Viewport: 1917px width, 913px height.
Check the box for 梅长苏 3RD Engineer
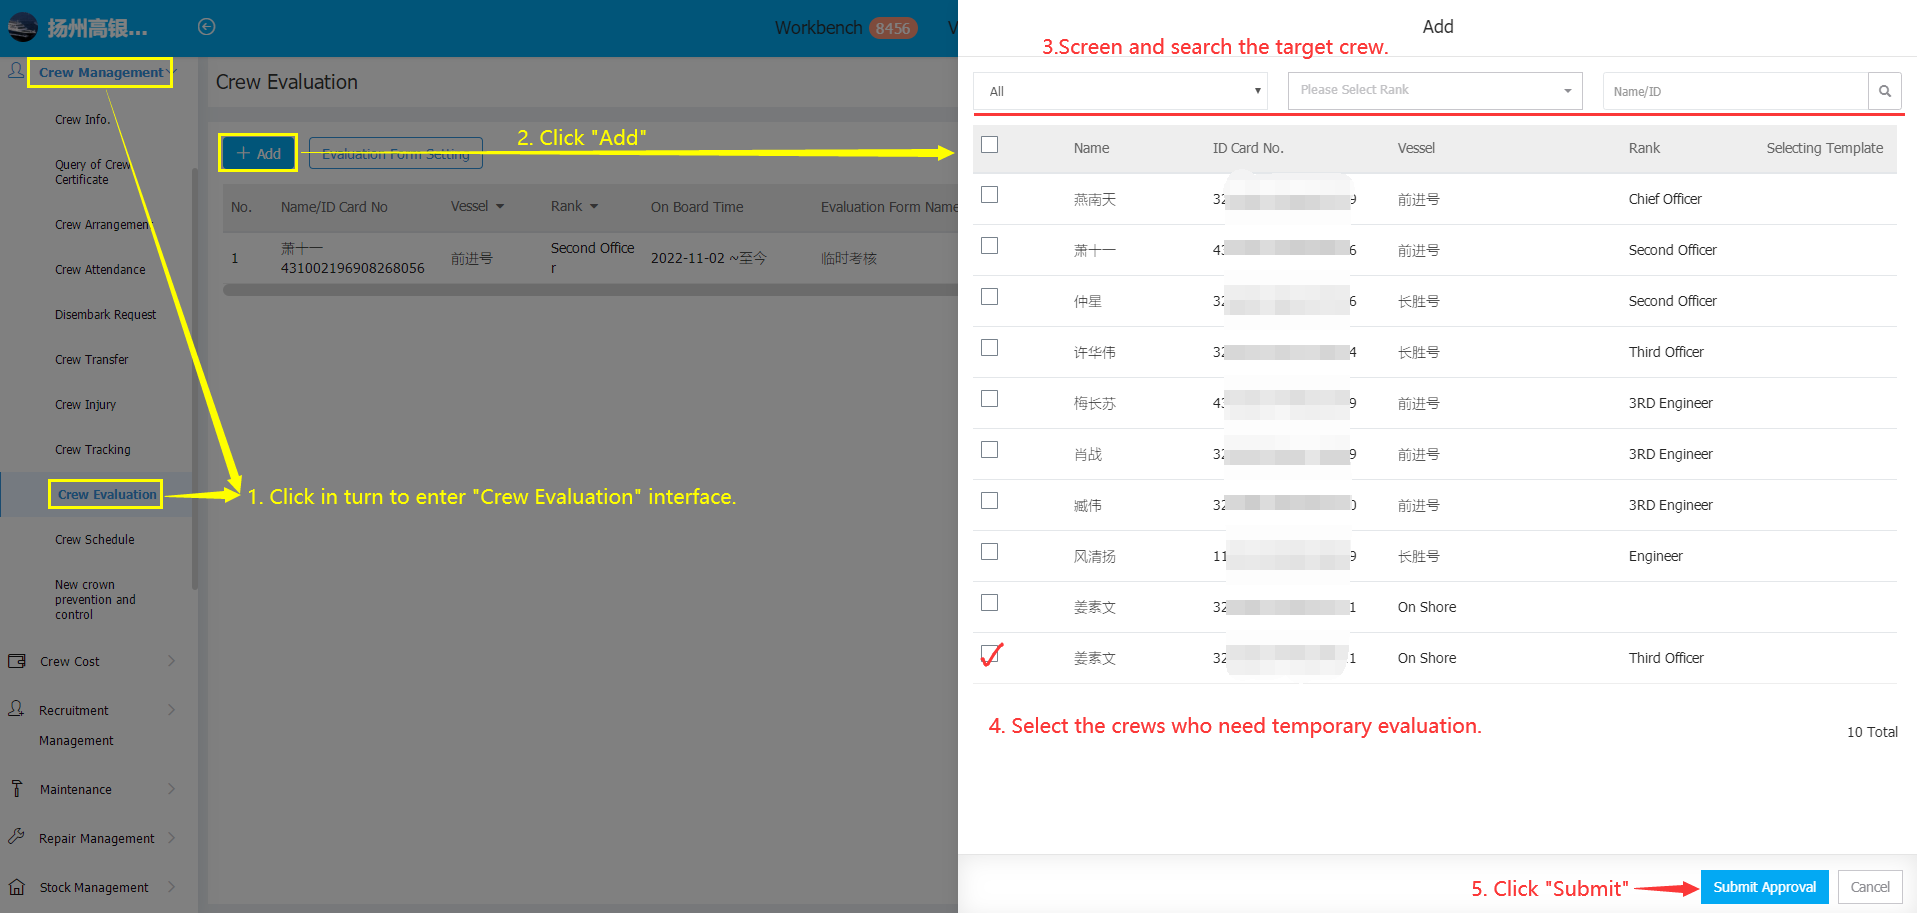[990, 399]
